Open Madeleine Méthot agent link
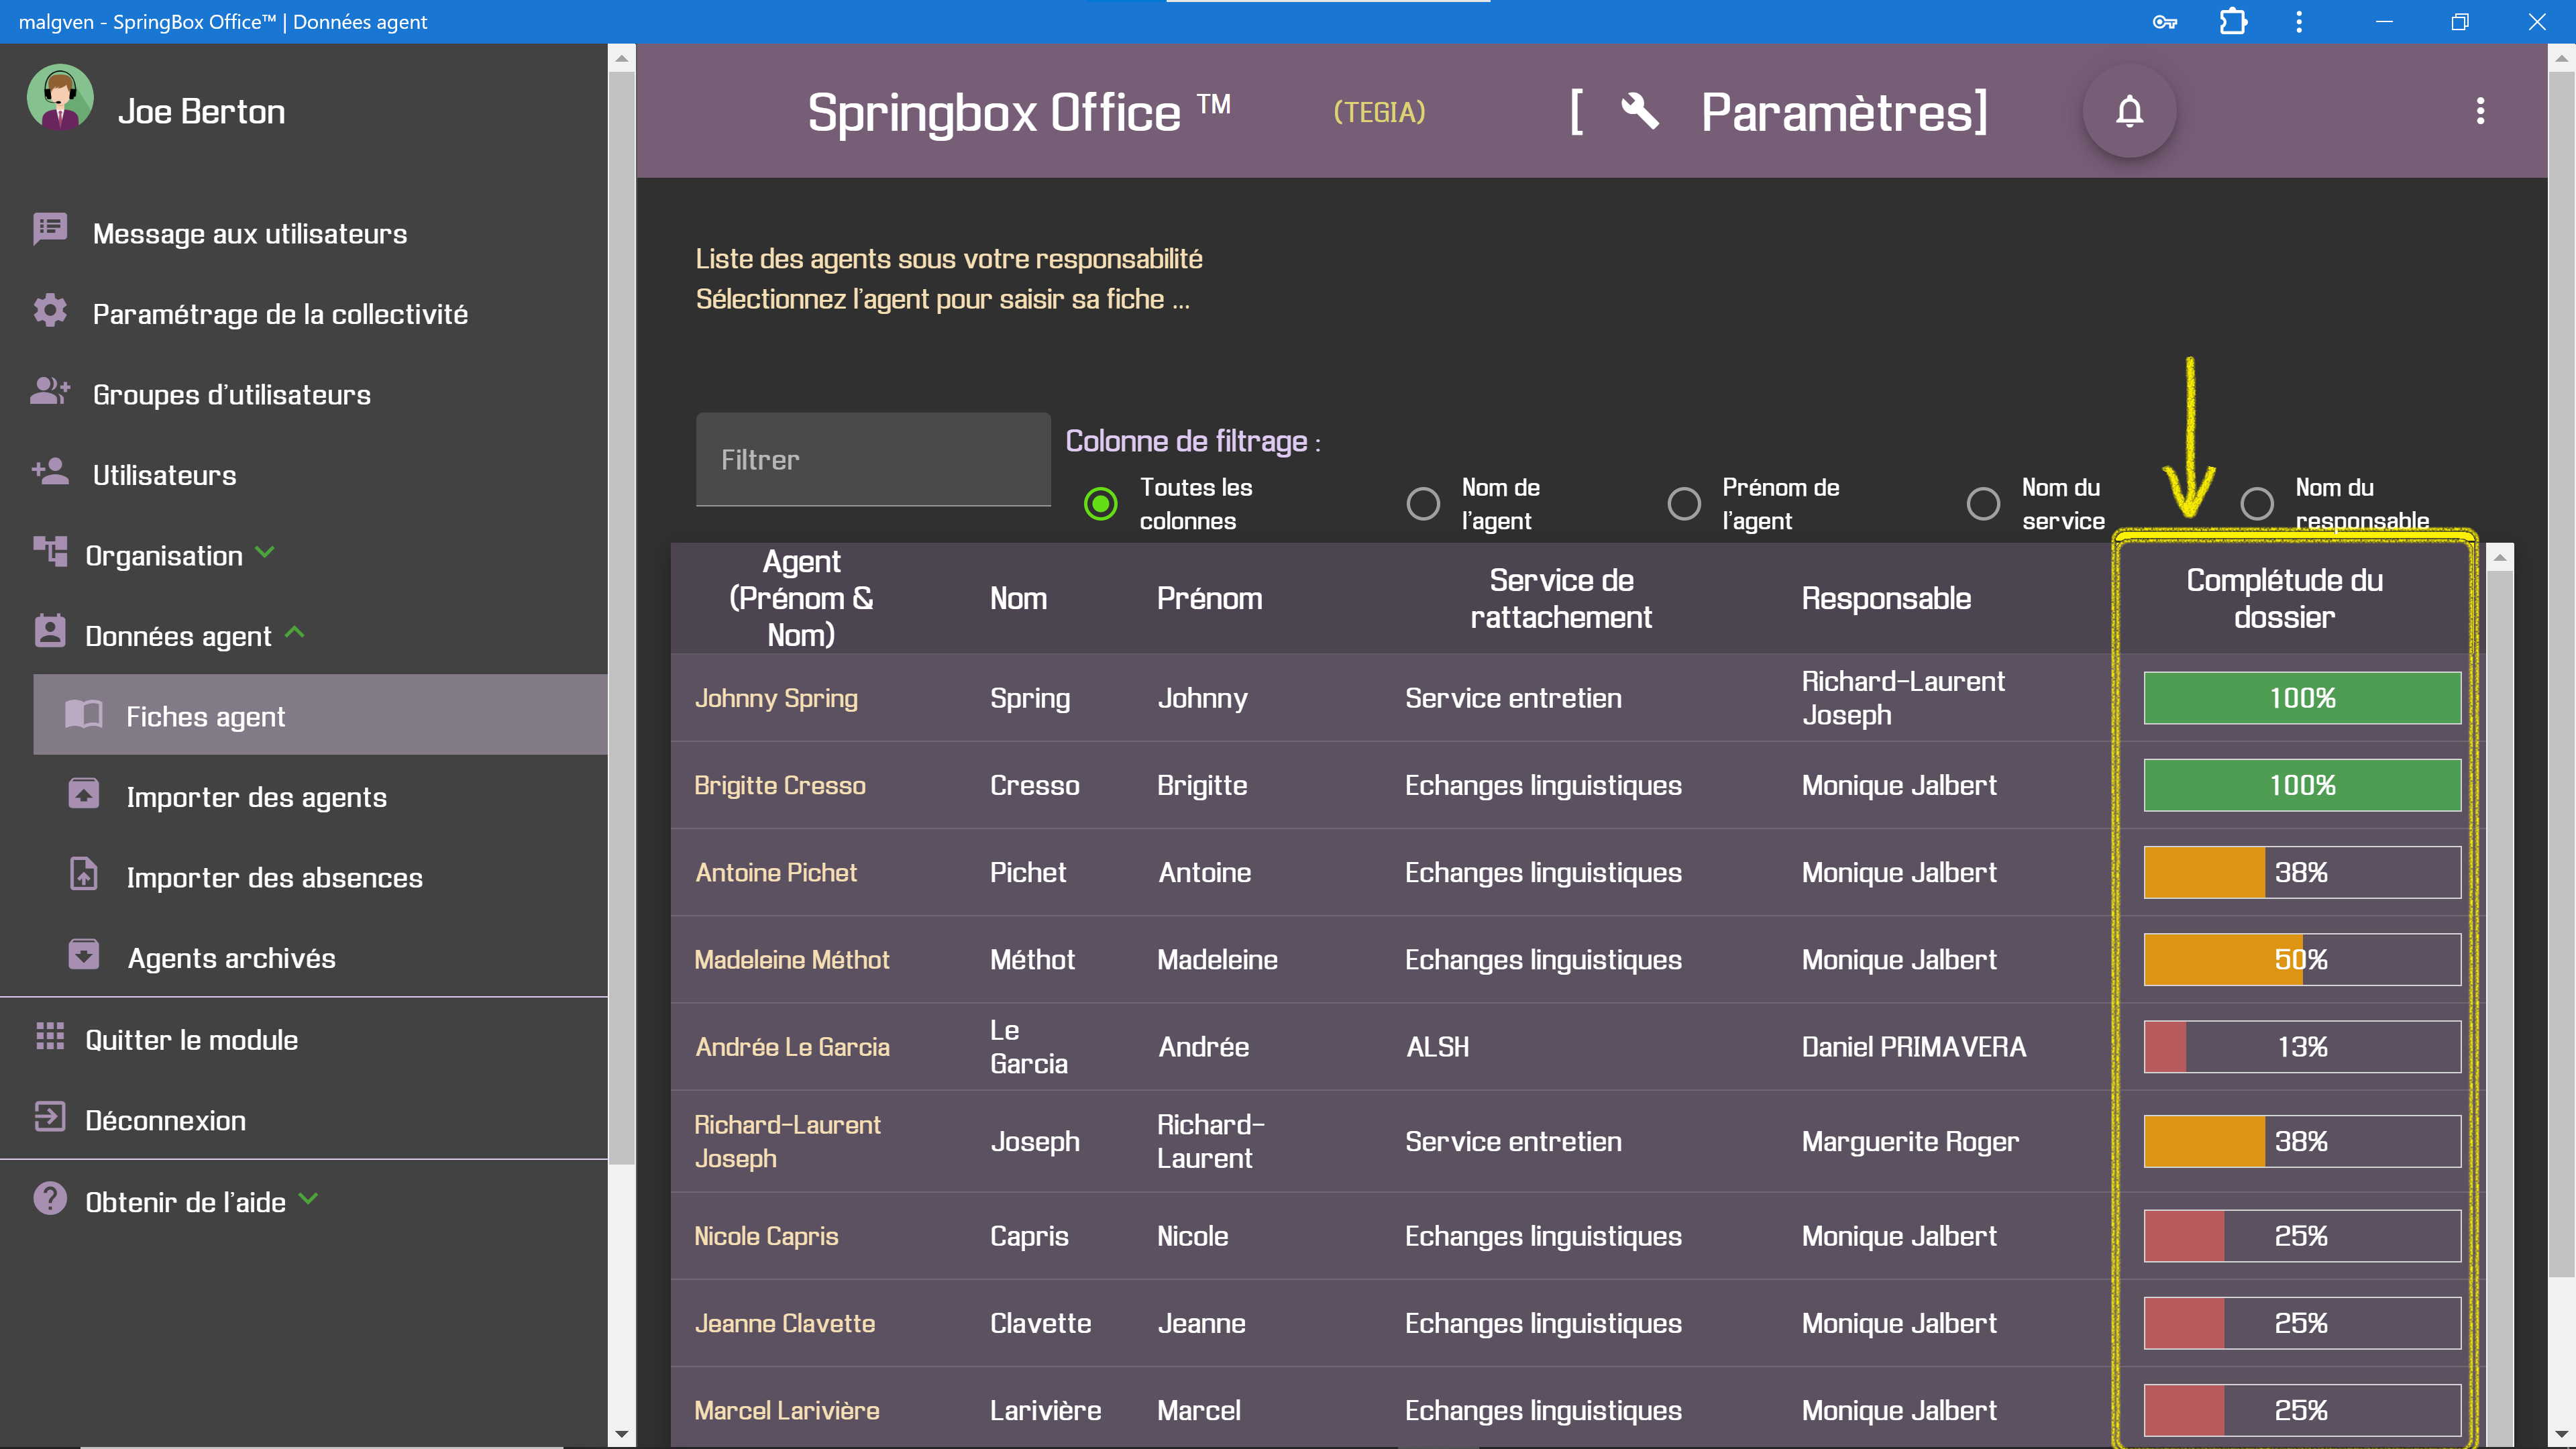Screen dimensions: 2576x1449 click(791, 959)
